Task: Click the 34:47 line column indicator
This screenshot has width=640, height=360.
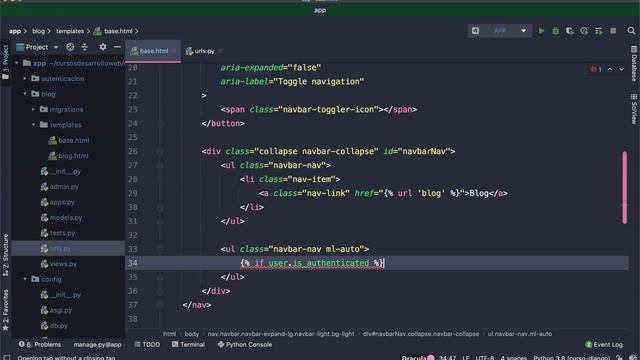Action: click(x=447, y=358)
